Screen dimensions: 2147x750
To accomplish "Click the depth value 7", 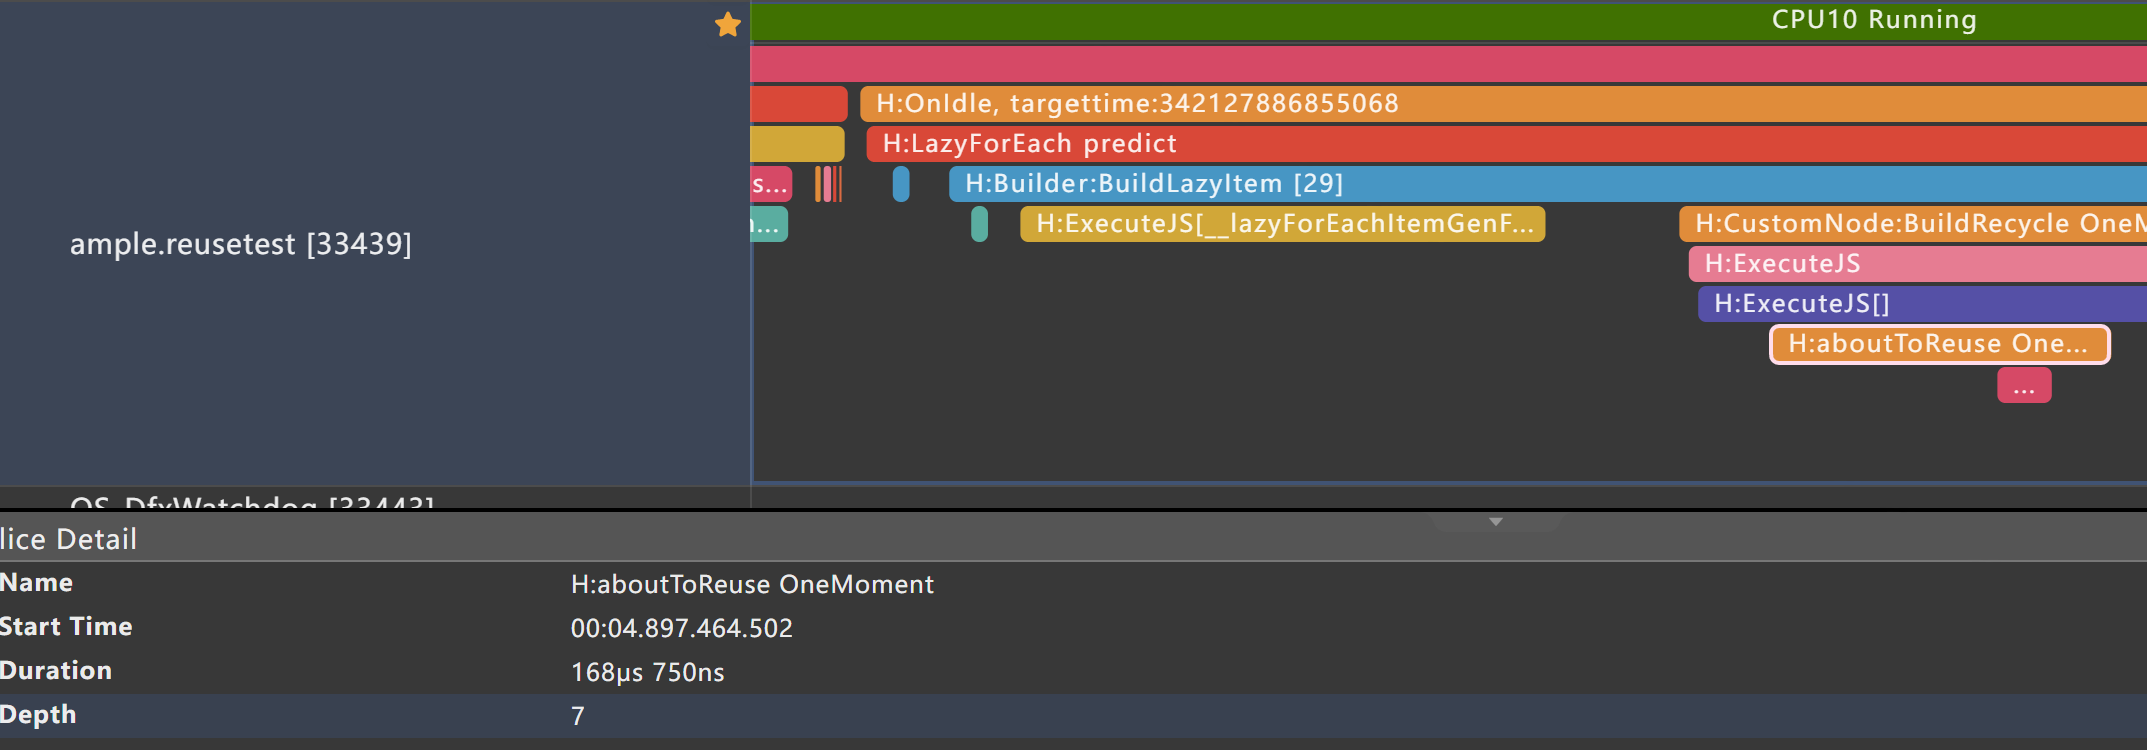I will (x=577, y=716).
